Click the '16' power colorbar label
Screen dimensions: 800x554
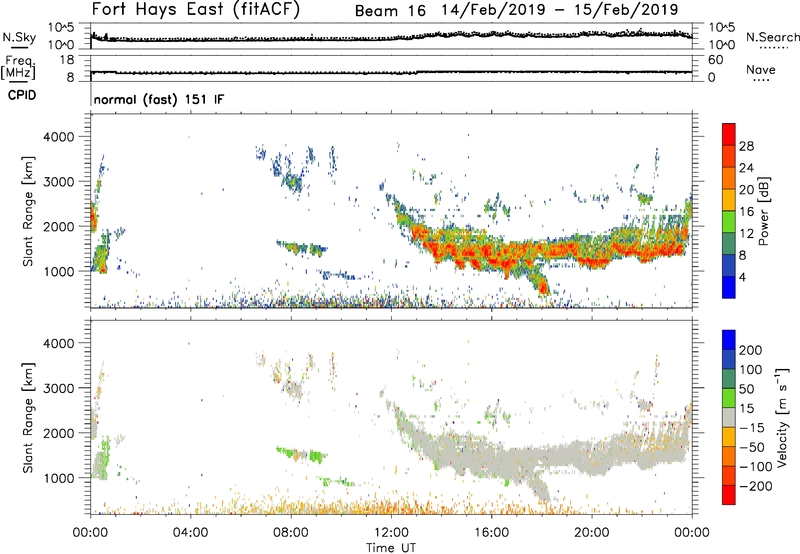point(746,212)
